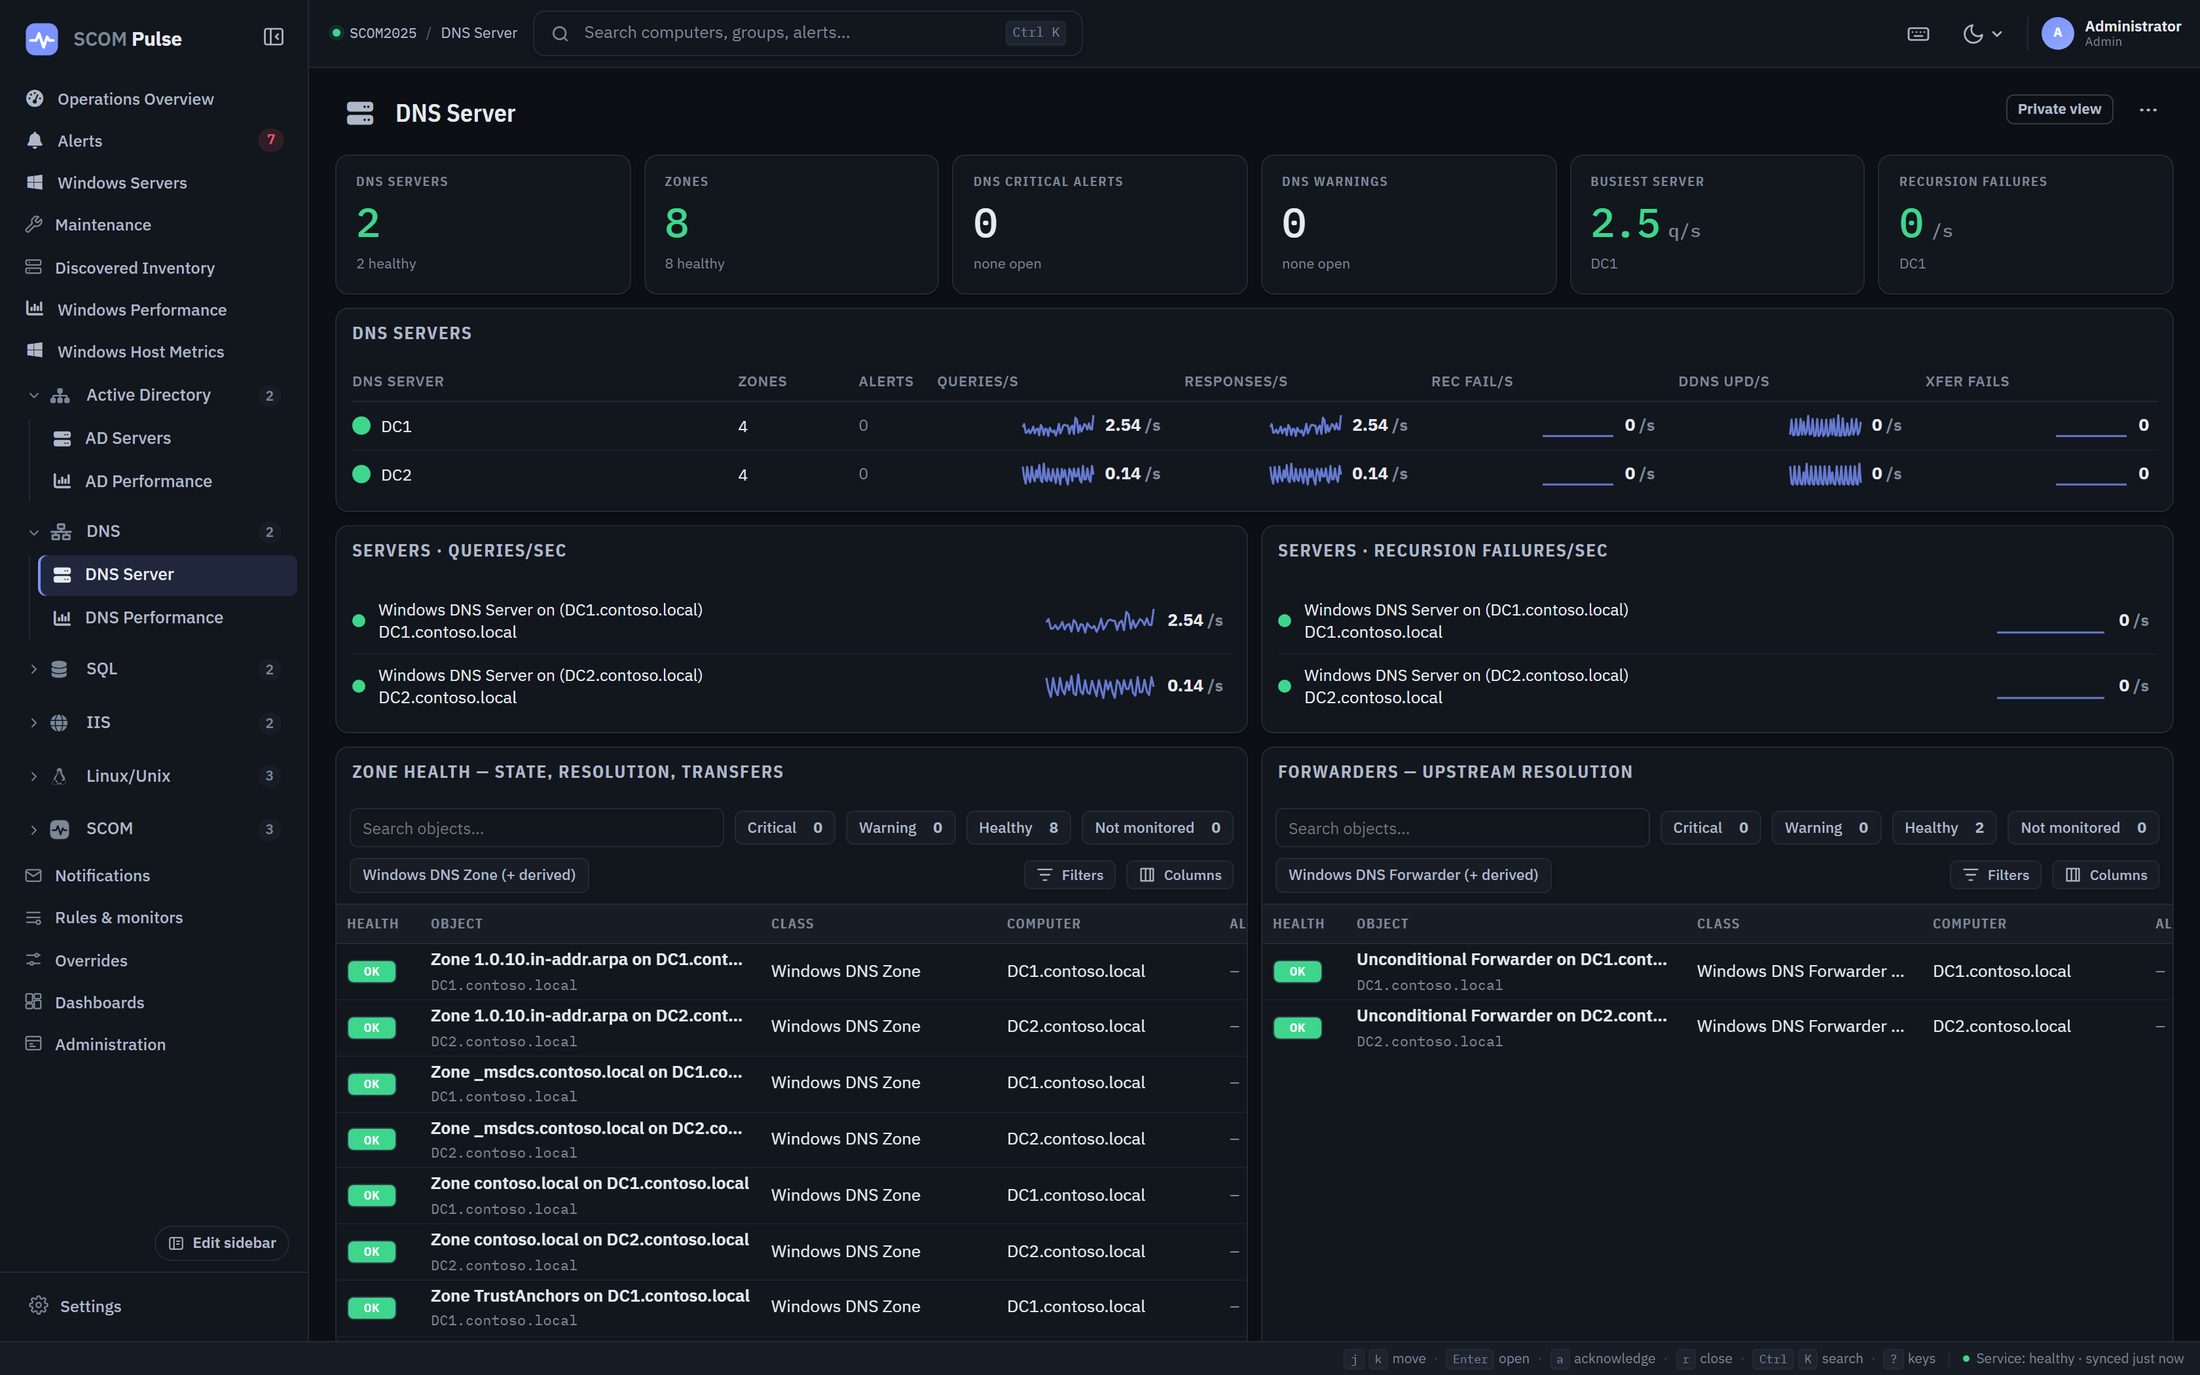This screenshot has height=1375, width=2200.
Task: Toggle the Private view button
Action: point(2059,109)
